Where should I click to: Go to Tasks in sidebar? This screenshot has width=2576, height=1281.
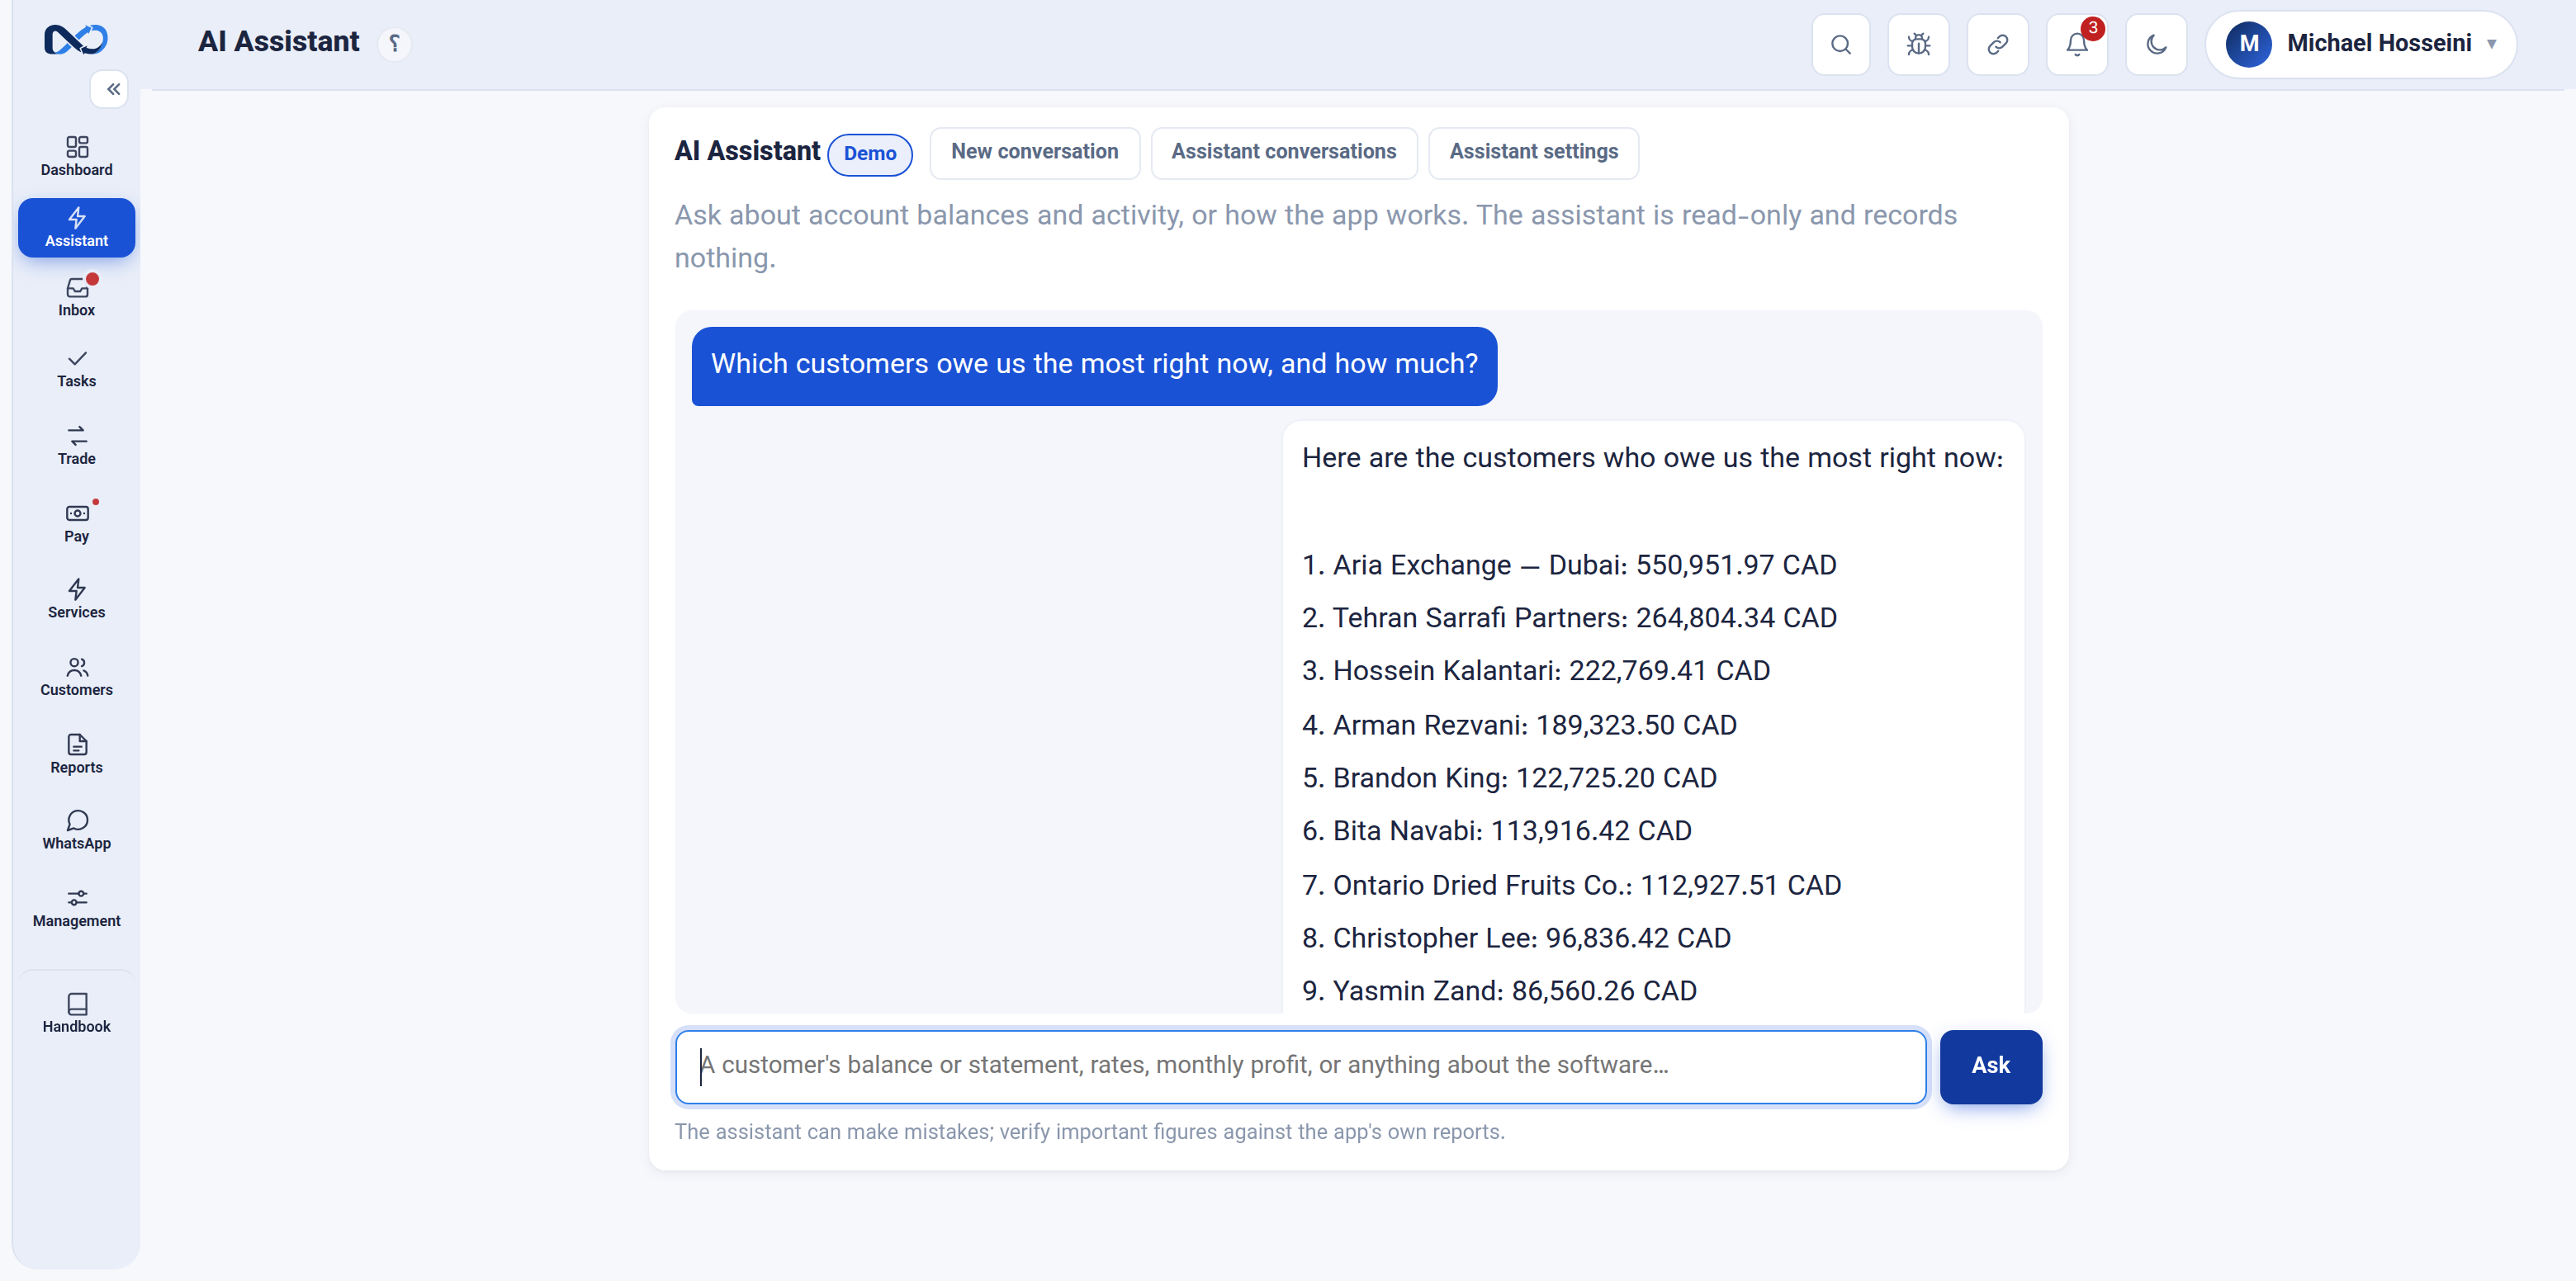click(76, 369)
